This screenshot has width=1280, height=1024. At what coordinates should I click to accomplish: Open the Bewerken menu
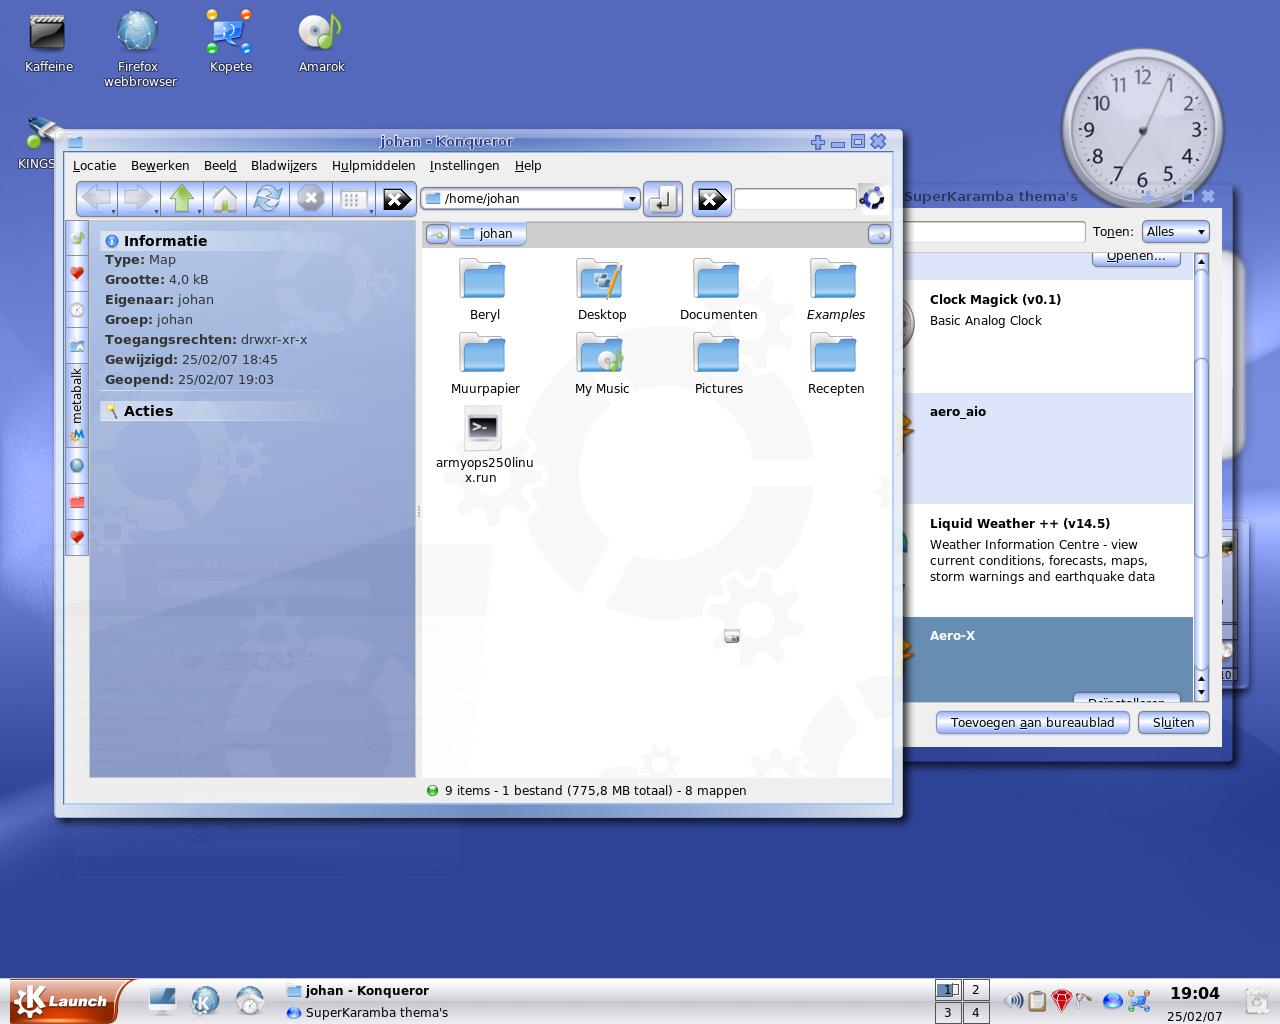pyautogui.click(x=160, y=166)
